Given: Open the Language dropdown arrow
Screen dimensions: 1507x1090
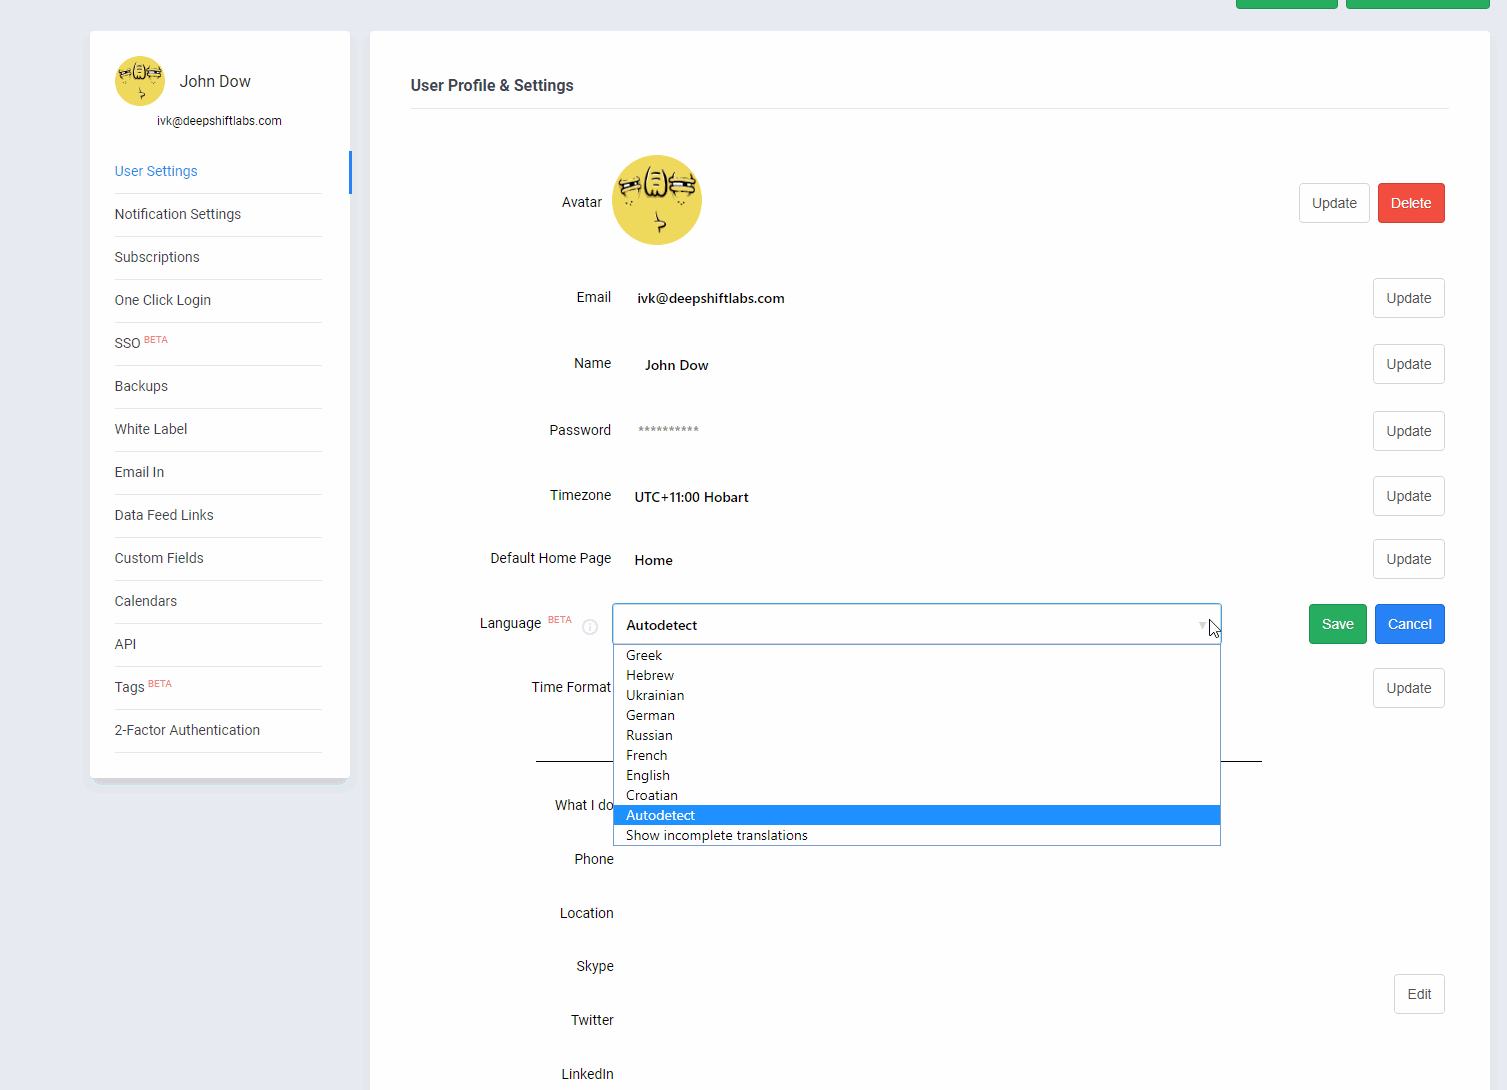Looking at the screenshot, I should tap(1202, 625).
